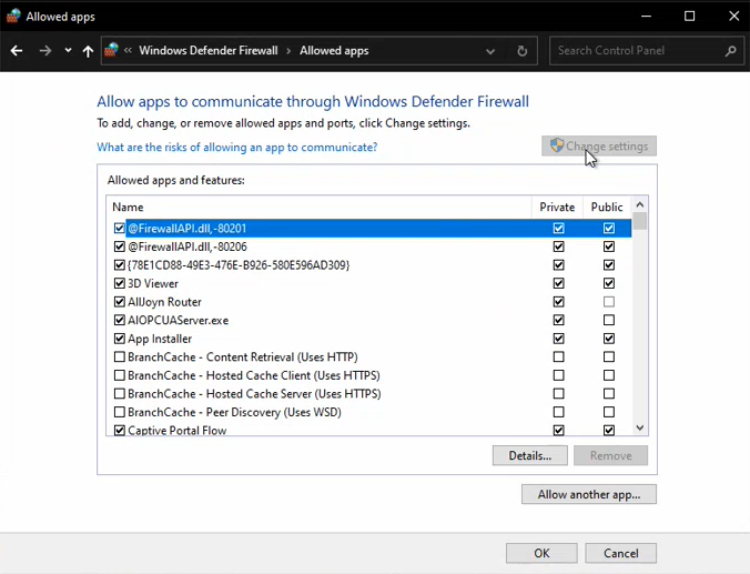Toggle AllJoyn Router name checkbox

pos(119,302)
